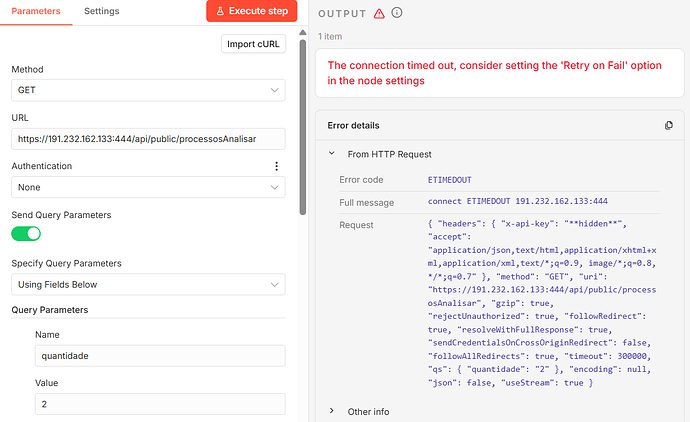Click the output error warning triangle icon

click(x=378, y=13)
